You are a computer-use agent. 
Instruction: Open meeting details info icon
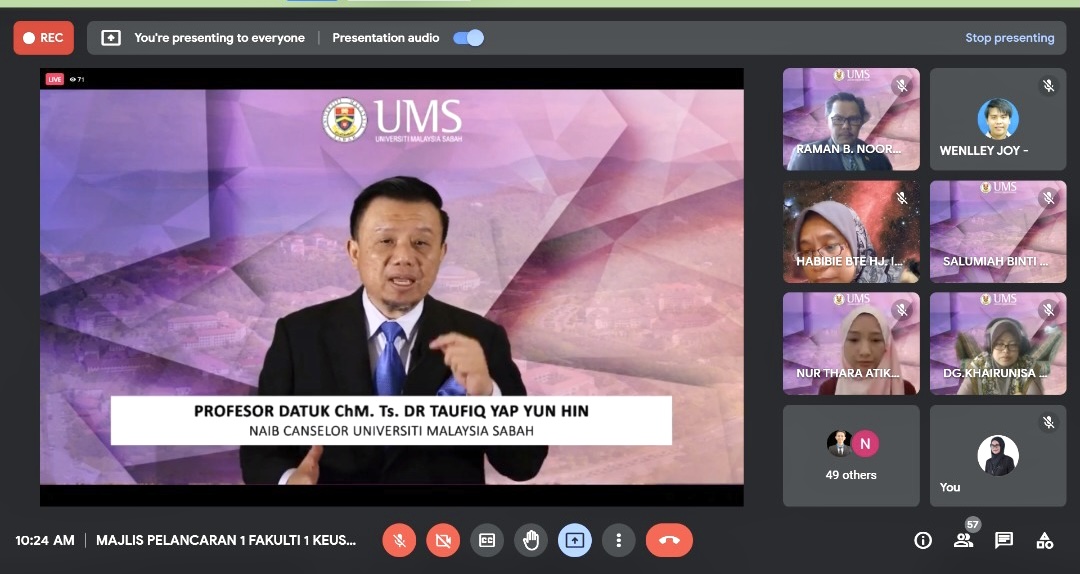point(923,541)
